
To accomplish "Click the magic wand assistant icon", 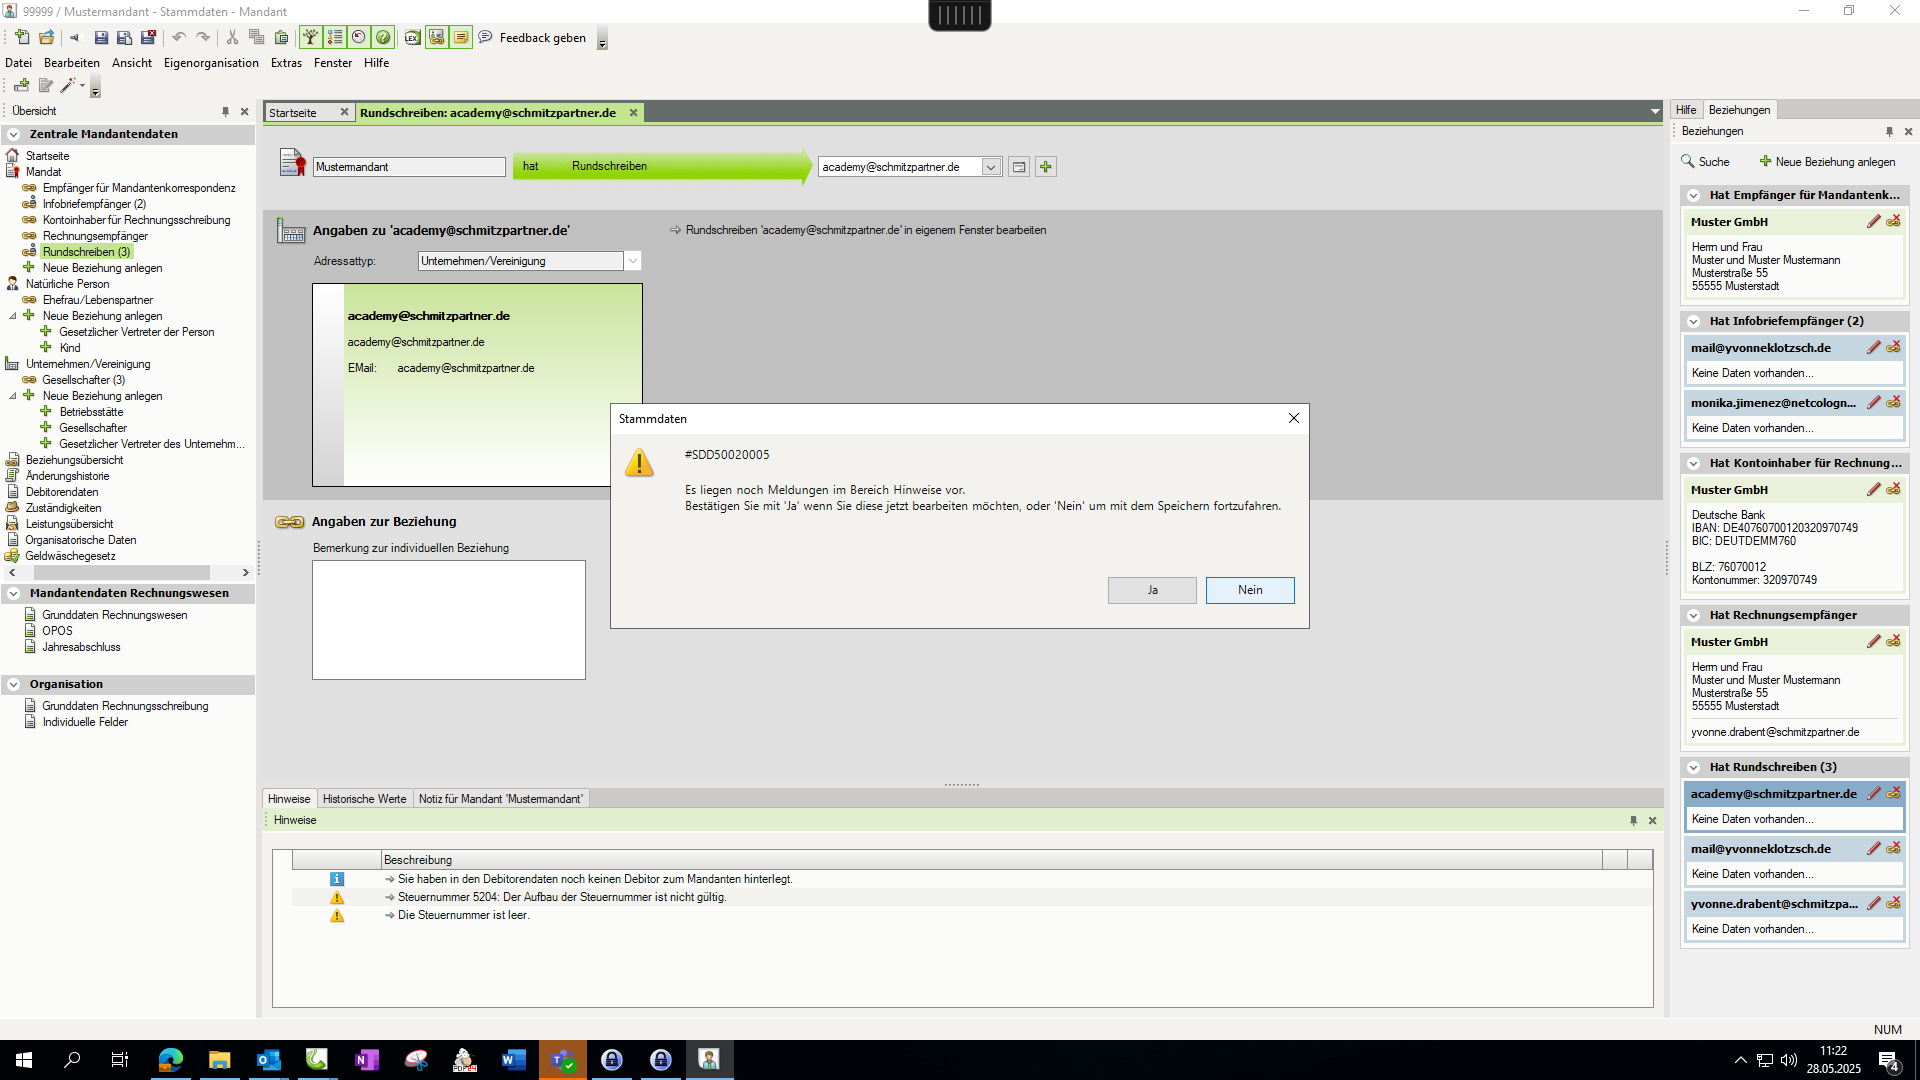I will point(68,86).
